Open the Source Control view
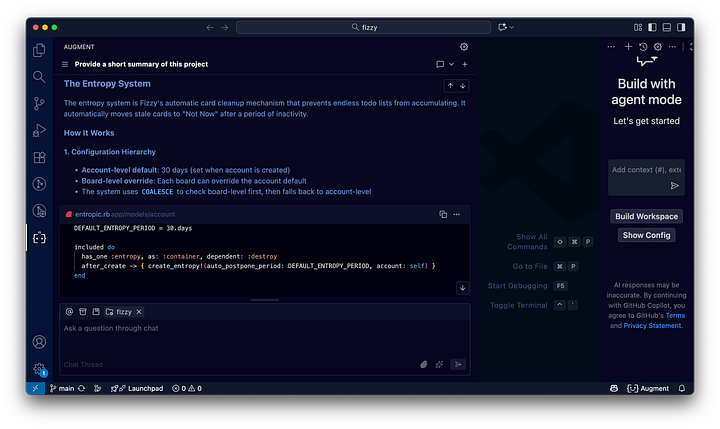Screen dimensions: 720x429 point(39,103)
